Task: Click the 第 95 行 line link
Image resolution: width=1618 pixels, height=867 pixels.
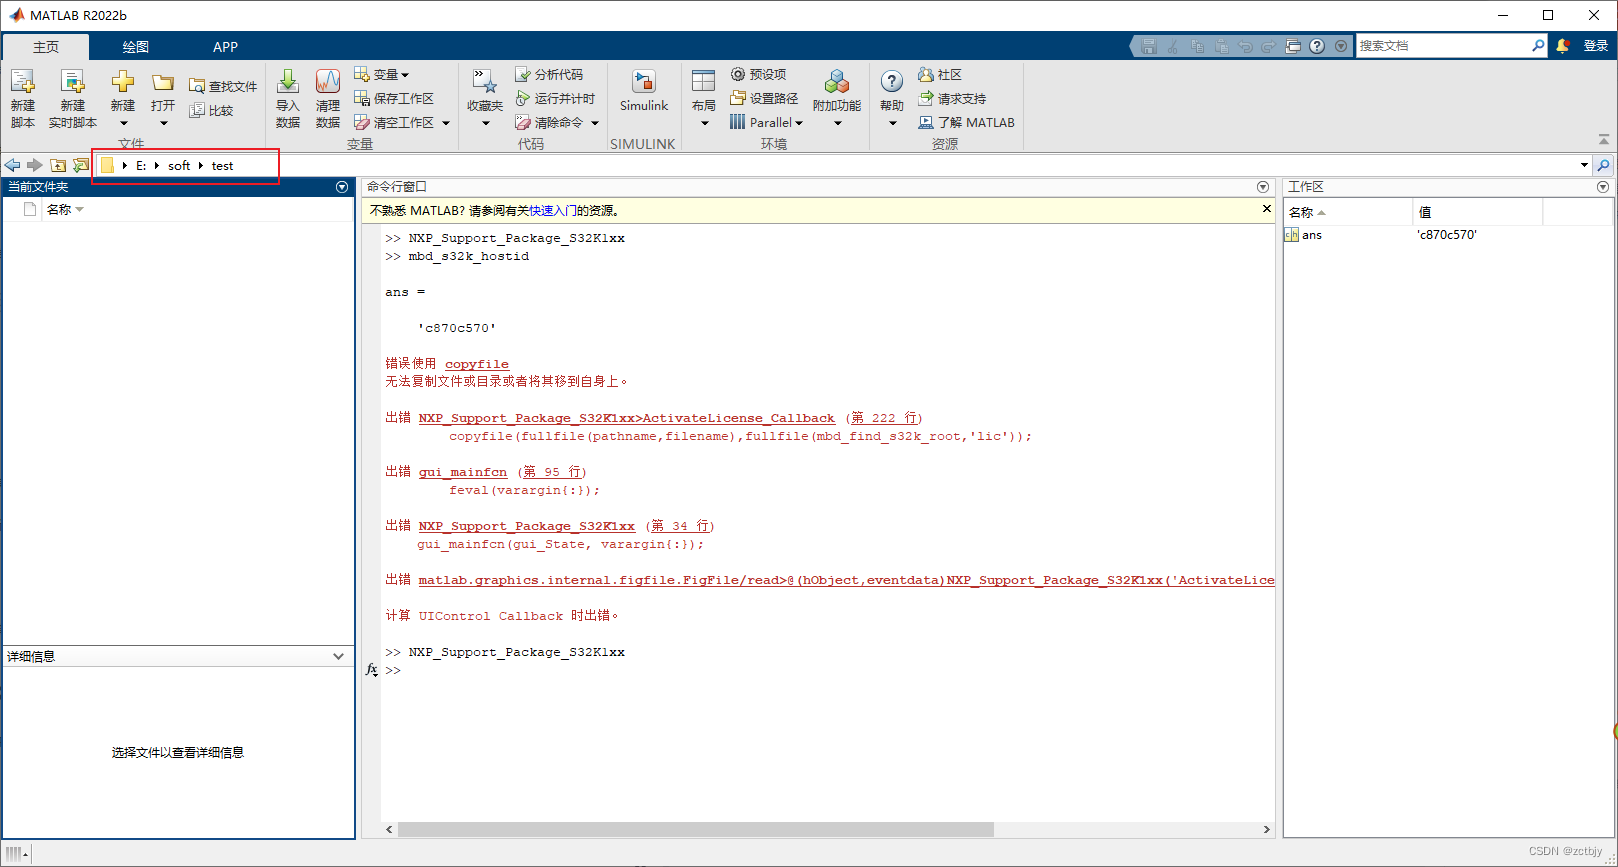Action: (x=552, y=472)
